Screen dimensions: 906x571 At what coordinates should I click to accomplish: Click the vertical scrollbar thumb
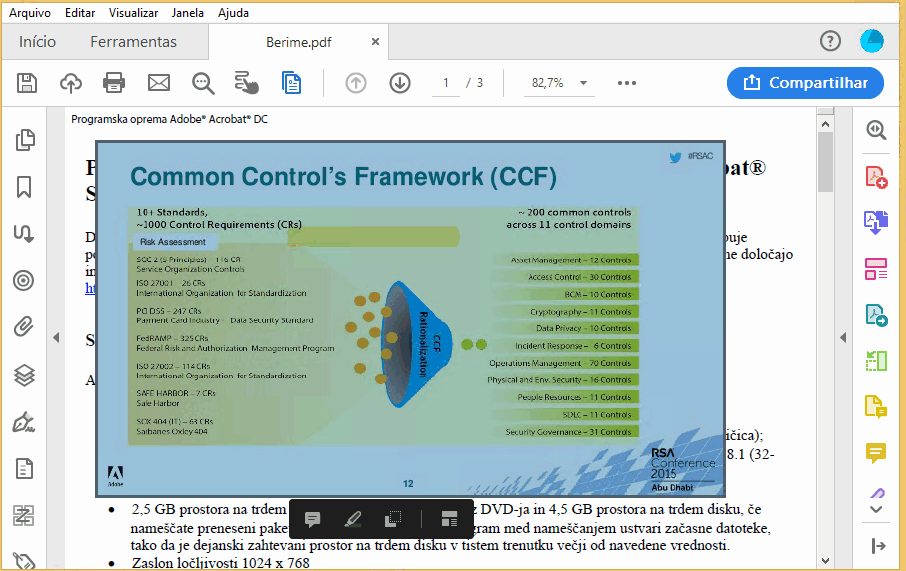pyautogui.click(x=825, y=162)
